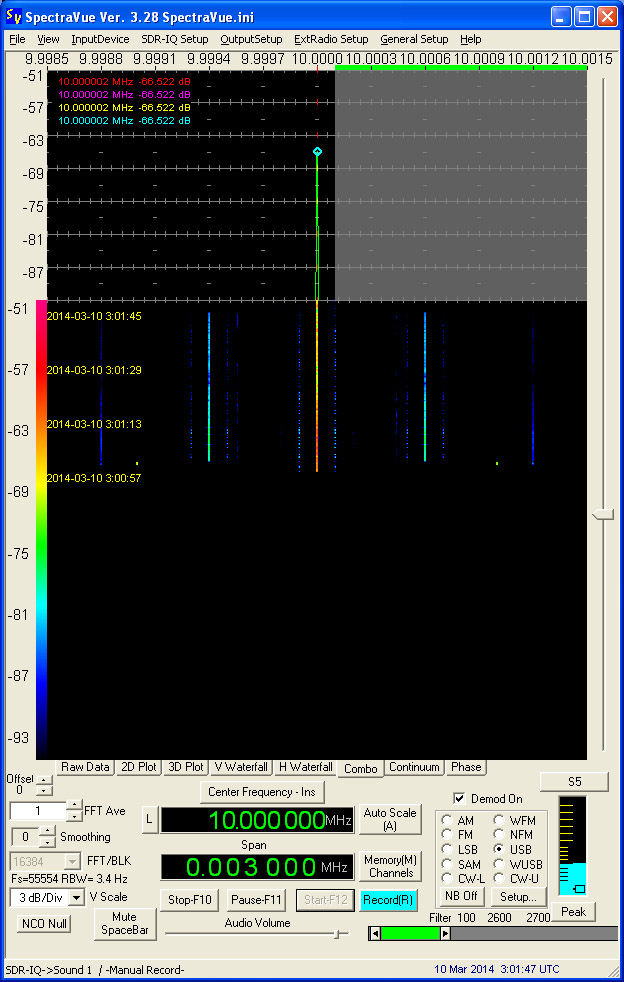The height and width of the screenshot is (982, 624).
Task: Click the L lock button
Action: (x=150, y=820)
